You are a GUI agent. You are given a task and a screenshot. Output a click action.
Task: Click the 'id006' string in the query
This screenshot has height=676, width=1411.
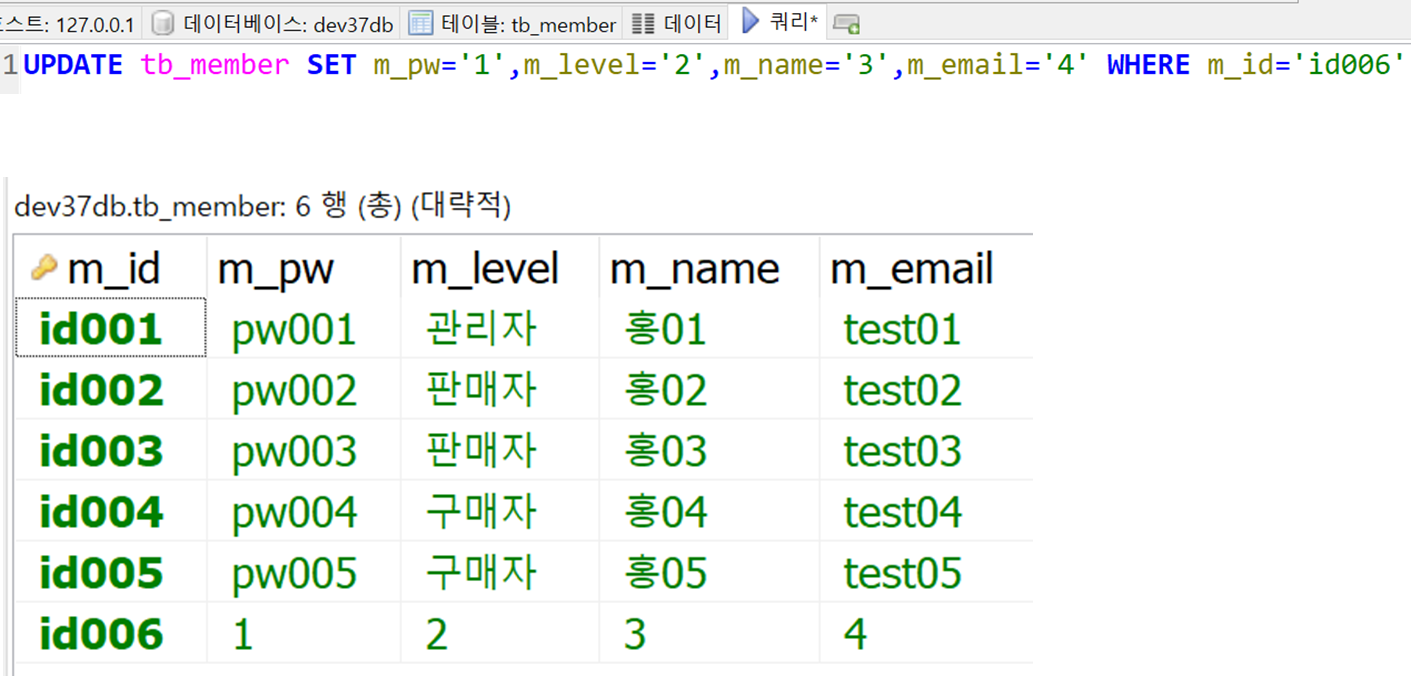[1350, 65]
